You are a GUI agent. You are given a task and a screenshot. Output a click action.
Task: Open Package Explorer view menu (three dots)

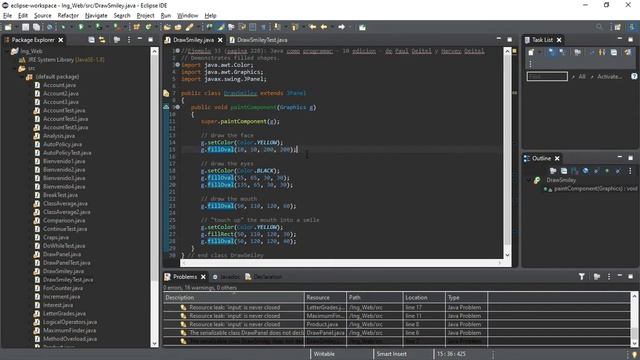coord(129,40)
